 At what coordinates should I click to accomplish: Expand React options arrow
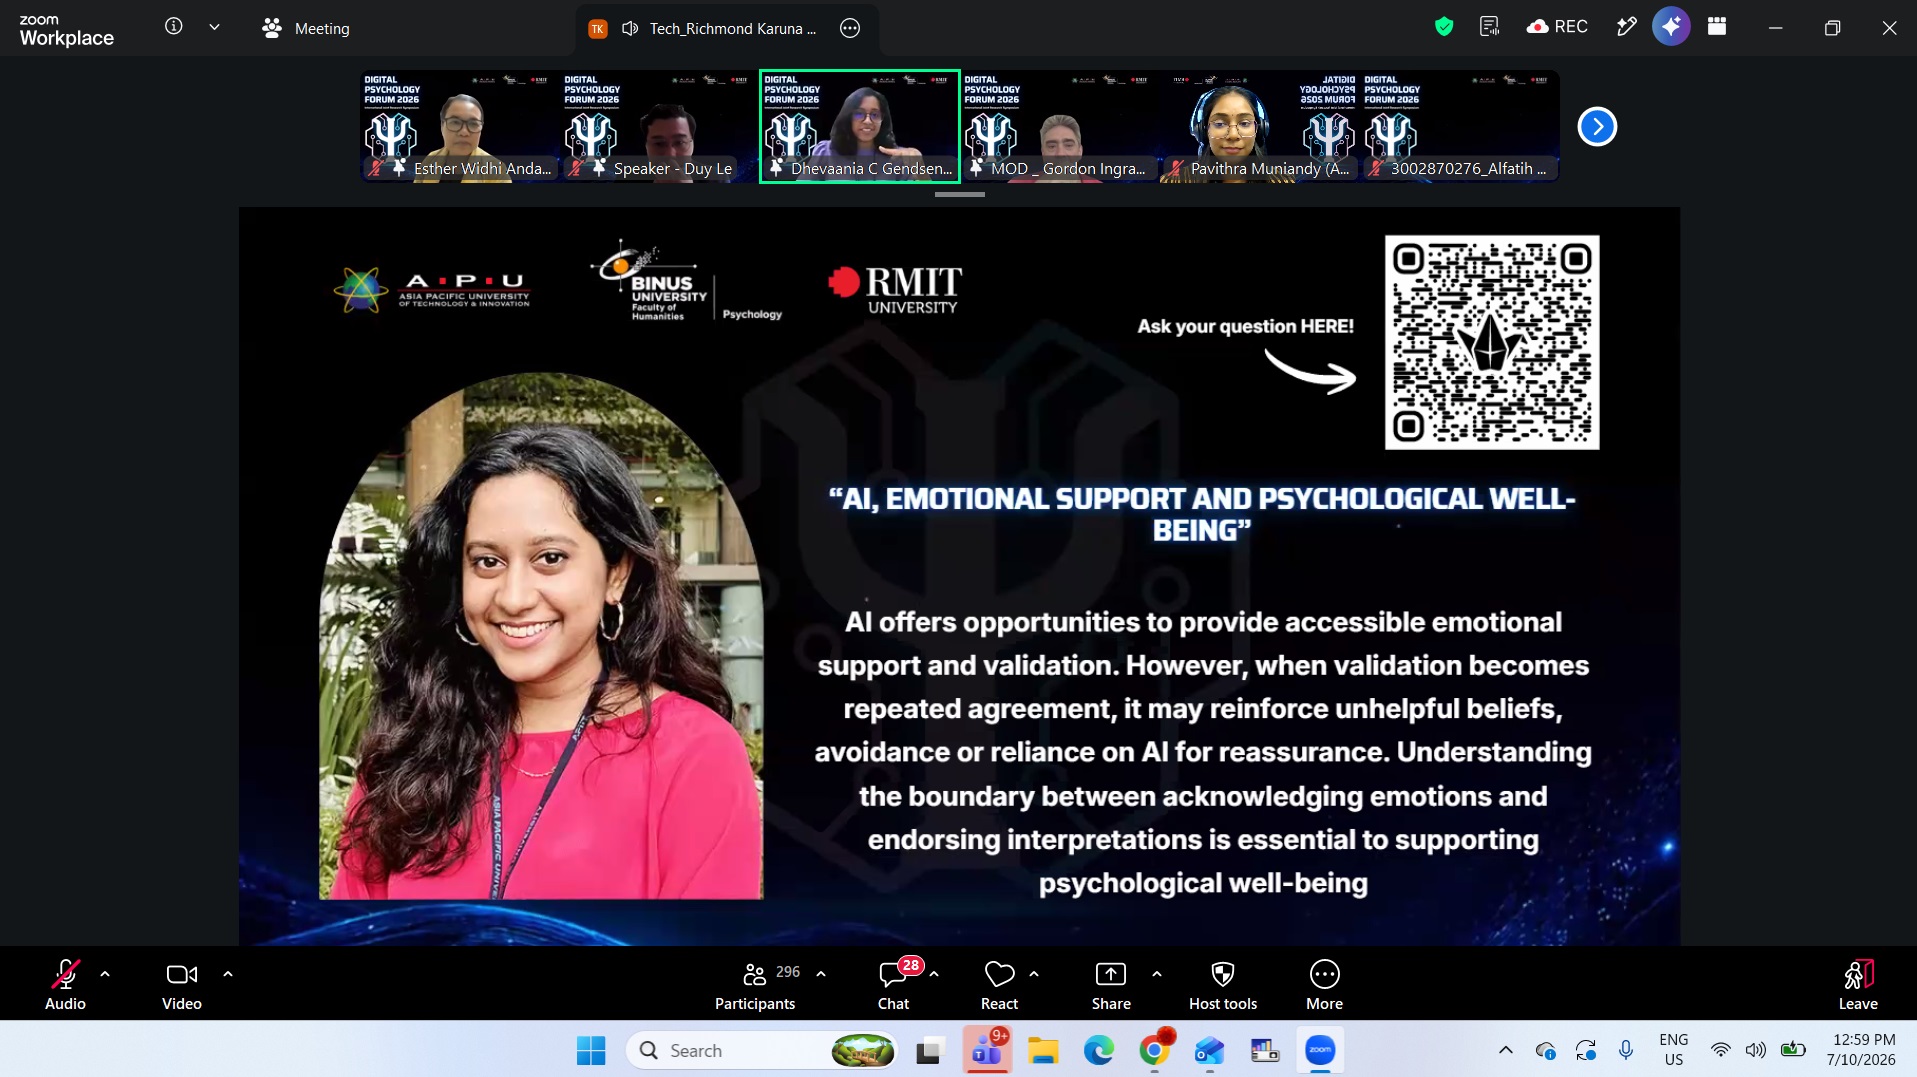(1034, 974)
